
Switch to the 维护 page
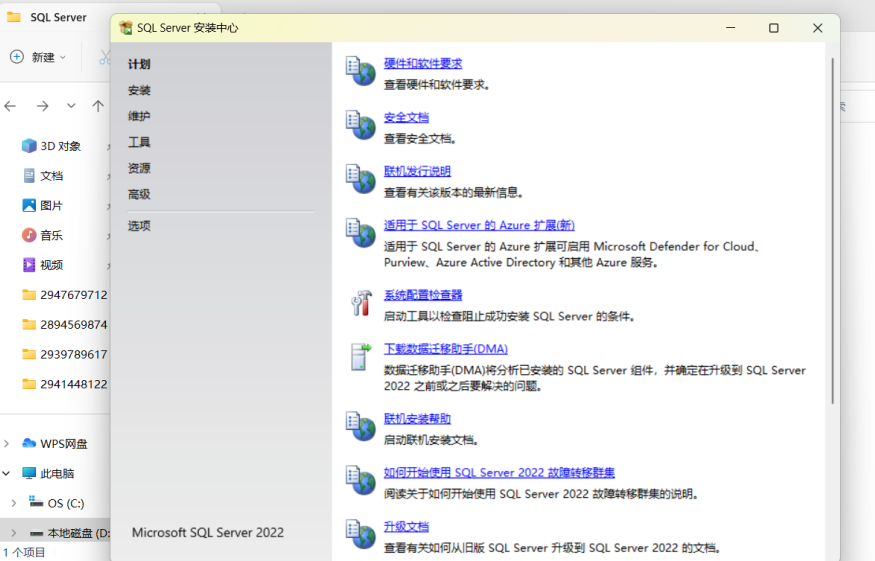tap(139, 116)
